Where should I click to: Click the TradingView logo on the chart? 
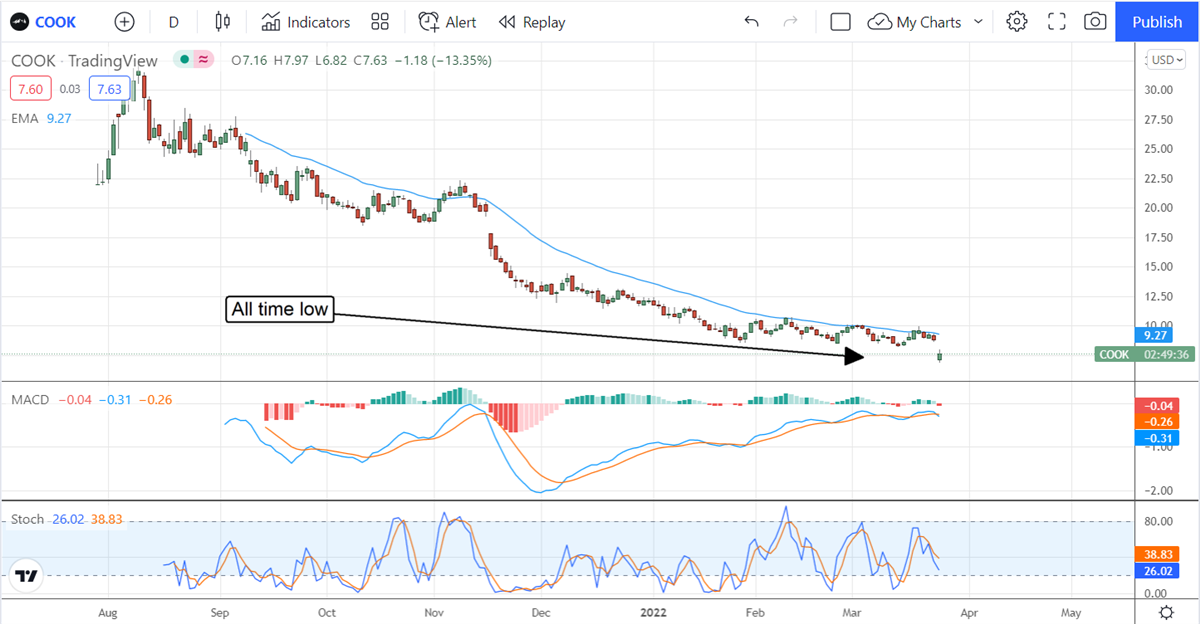click(x=27, y=576)
